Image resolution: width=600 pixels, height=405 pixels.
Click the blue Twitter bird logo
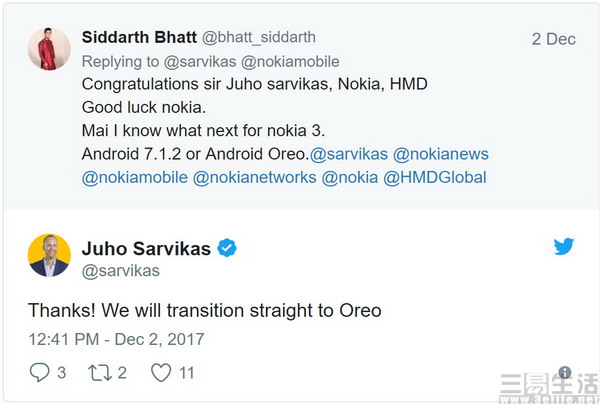point(564,246)
